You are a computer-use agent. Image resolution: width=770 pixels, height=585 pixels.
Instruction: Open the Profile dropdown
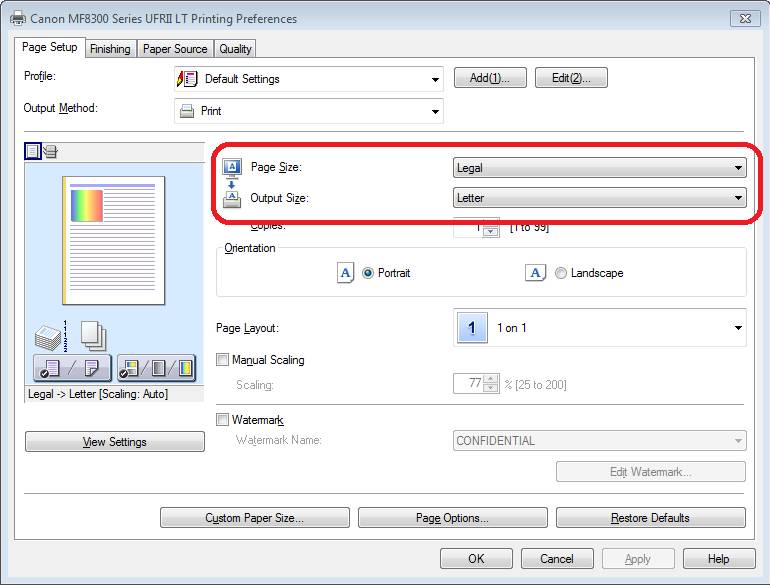[x=309, y=79]
